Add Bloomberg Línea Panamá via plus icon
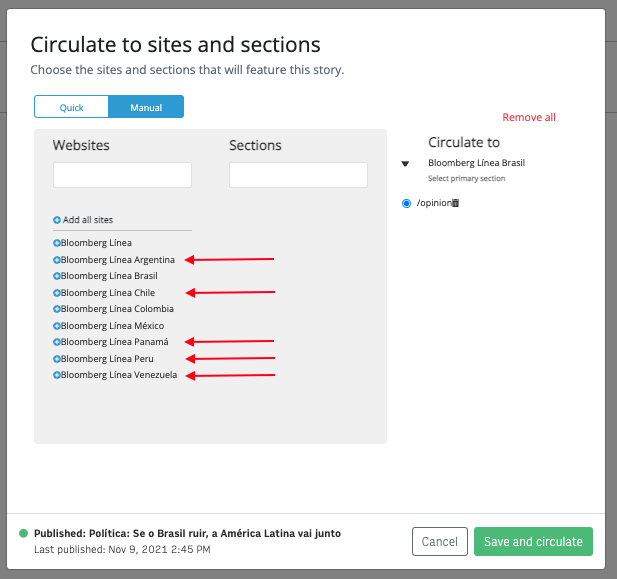This screenshot has width=617, height=579. (x=57, y=342)
